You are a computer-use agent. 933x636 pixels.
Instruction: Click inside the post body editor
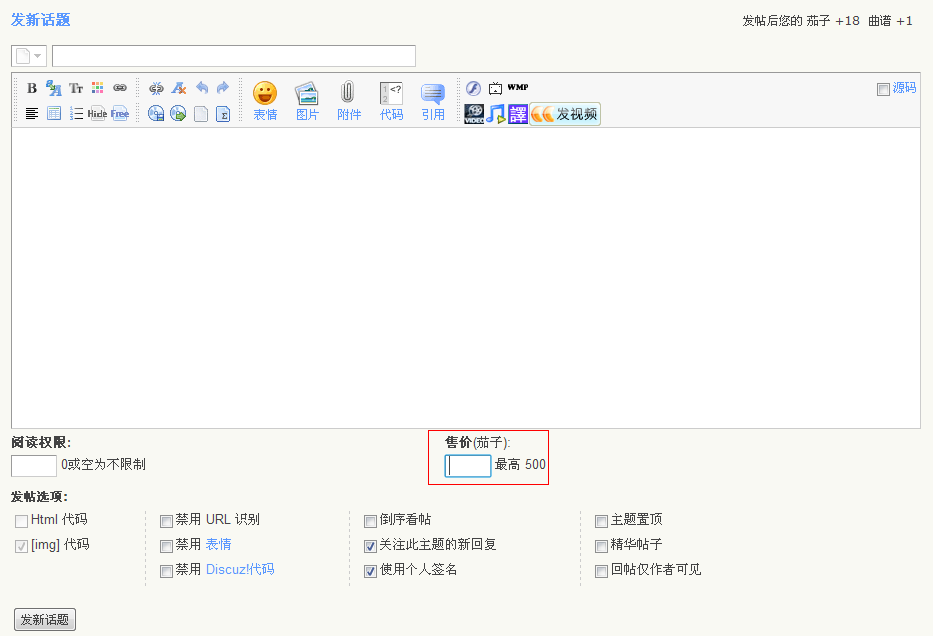[x=466, y=278]
